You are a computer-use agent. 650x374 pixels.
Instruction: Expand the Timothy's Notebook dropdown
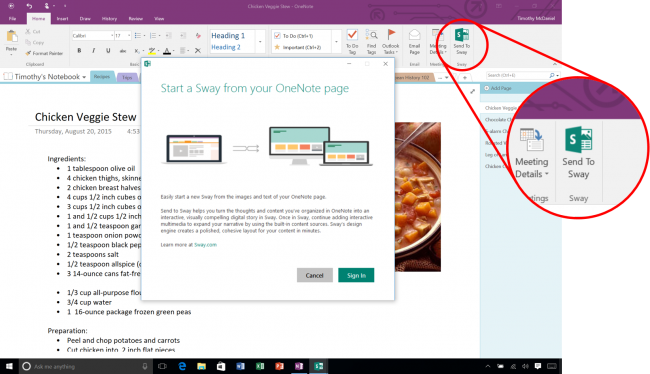[x=45, y=77]
